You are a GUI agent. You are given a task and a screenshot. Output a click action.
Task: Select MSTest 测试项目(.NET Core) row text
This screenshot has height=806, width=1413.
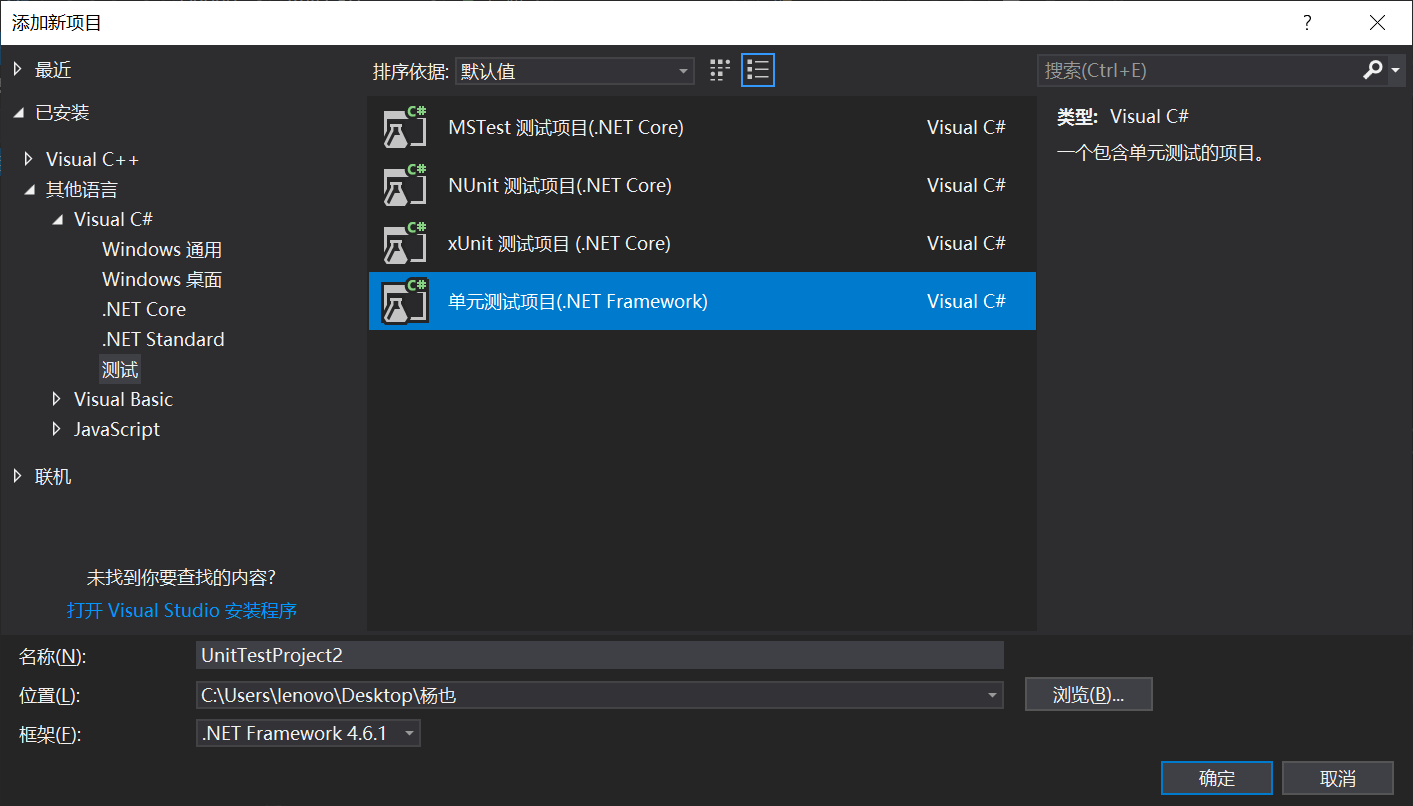tap(566, 128)
